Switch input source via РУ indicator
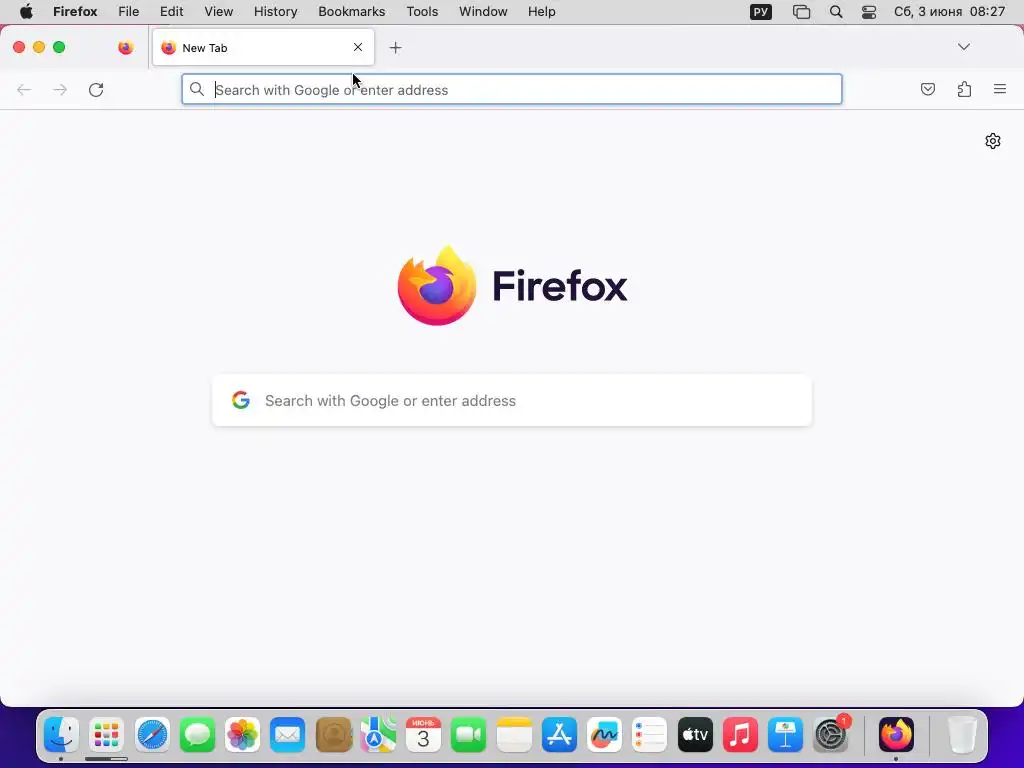The width and height of the screenshot is (1024, 768). click(761, 12)
